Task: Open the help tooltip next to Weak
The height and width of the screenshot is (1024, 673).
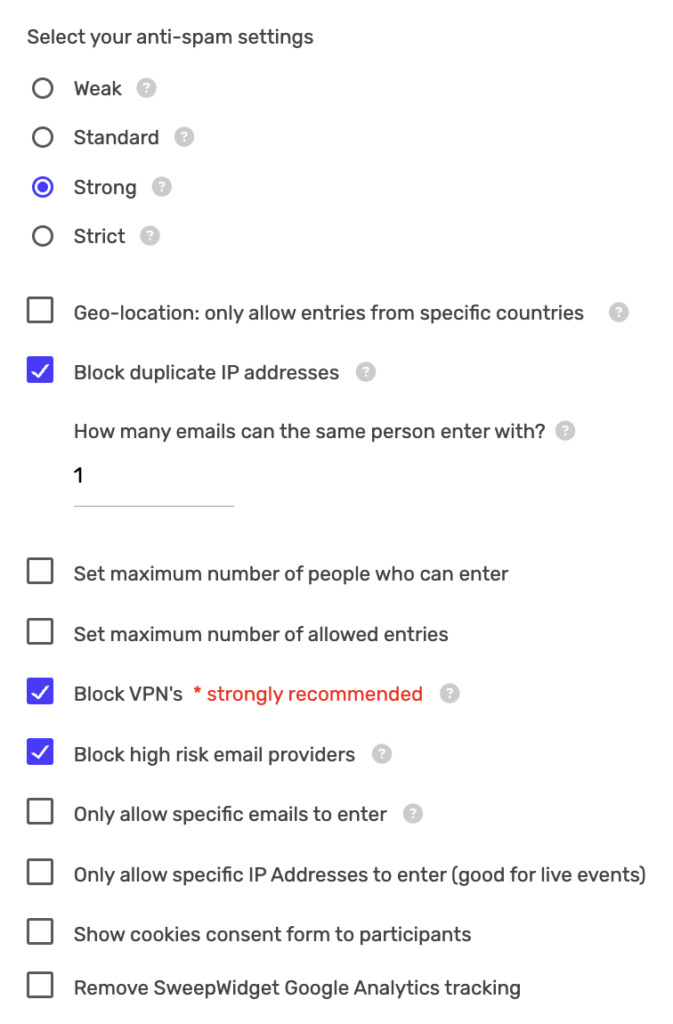Action: [146, 88]
